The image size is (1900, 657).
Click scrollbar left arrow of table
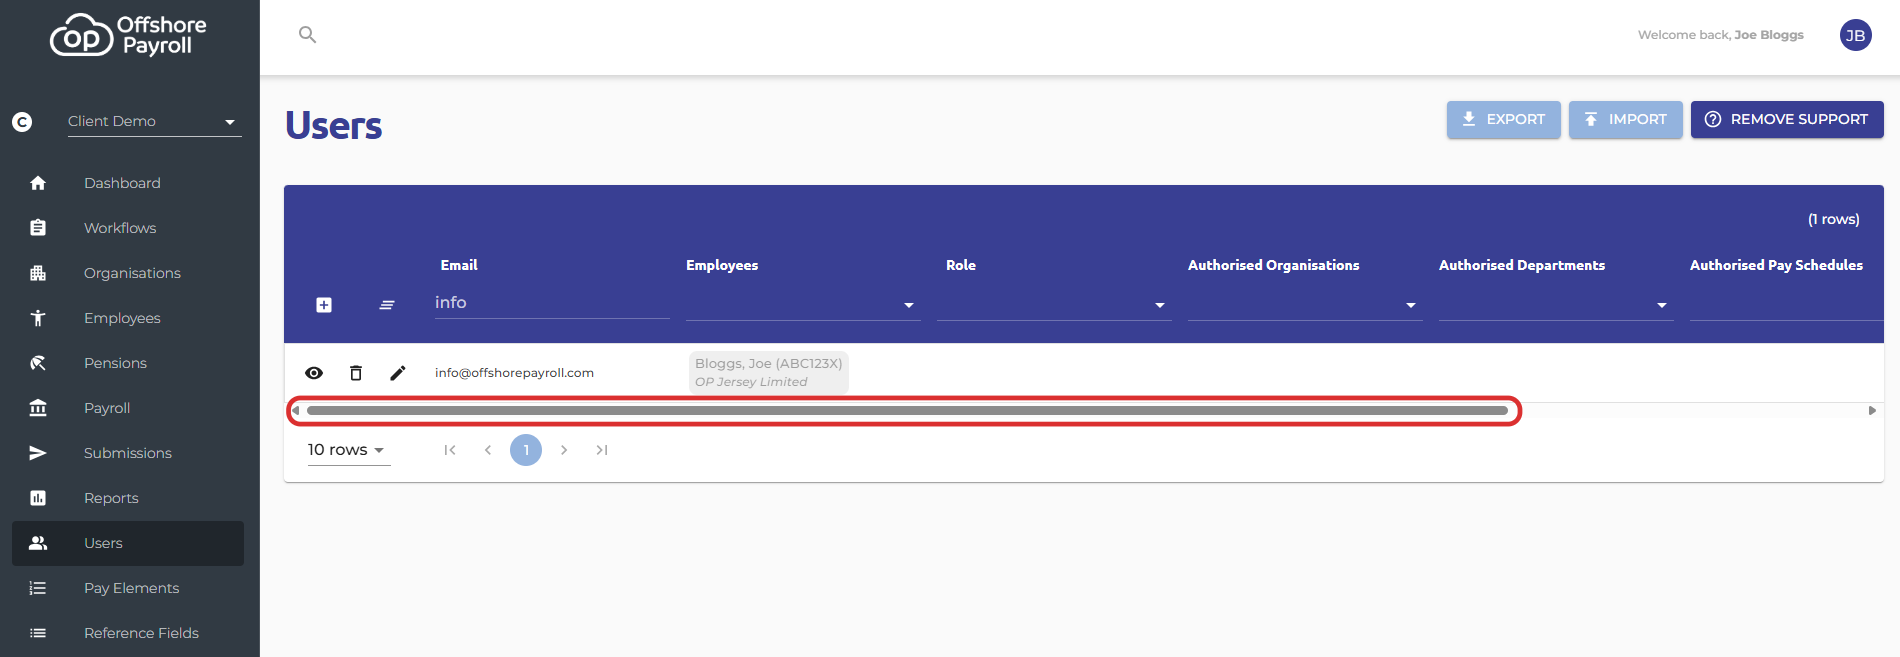(295, 410)
